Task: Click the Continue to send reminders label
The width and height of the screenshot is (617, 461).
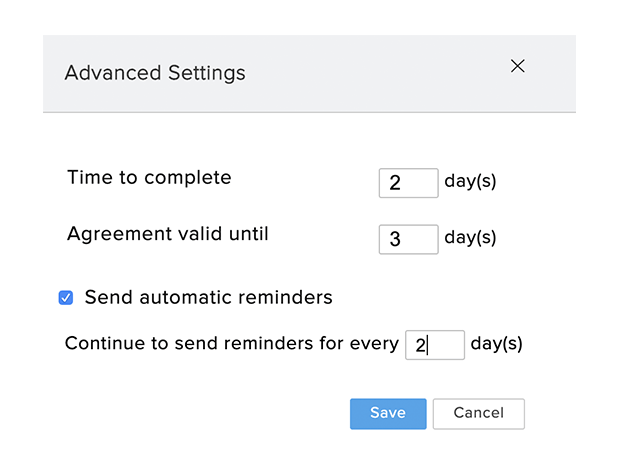Action: [231, 344]
